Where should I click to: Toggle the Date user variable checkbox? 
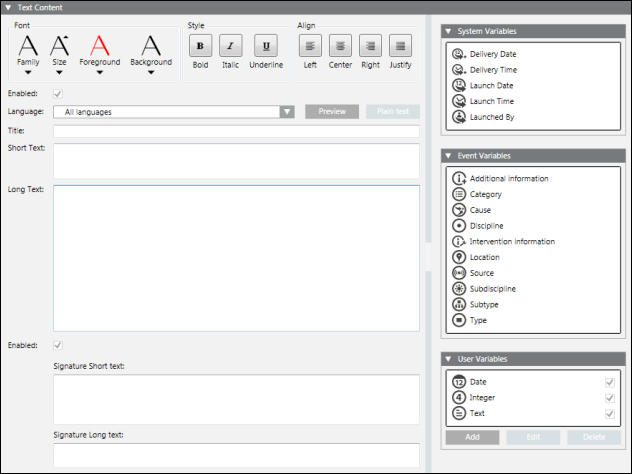[x=609, y=382]
